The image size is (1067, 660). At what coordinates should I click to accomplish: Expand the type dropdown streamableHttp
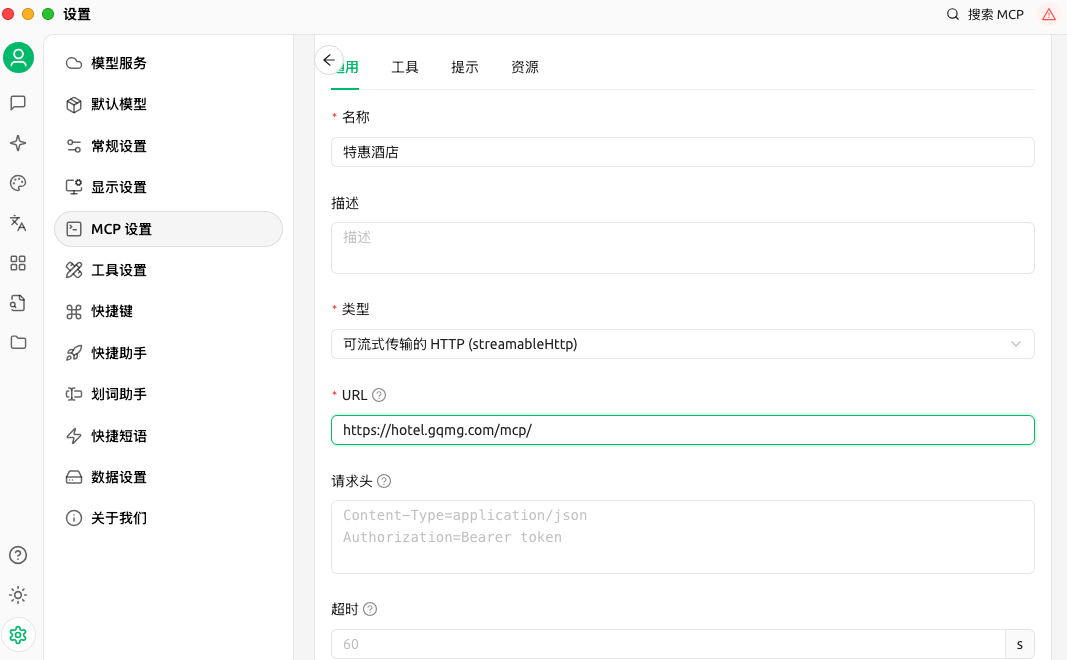pos(682,344)
